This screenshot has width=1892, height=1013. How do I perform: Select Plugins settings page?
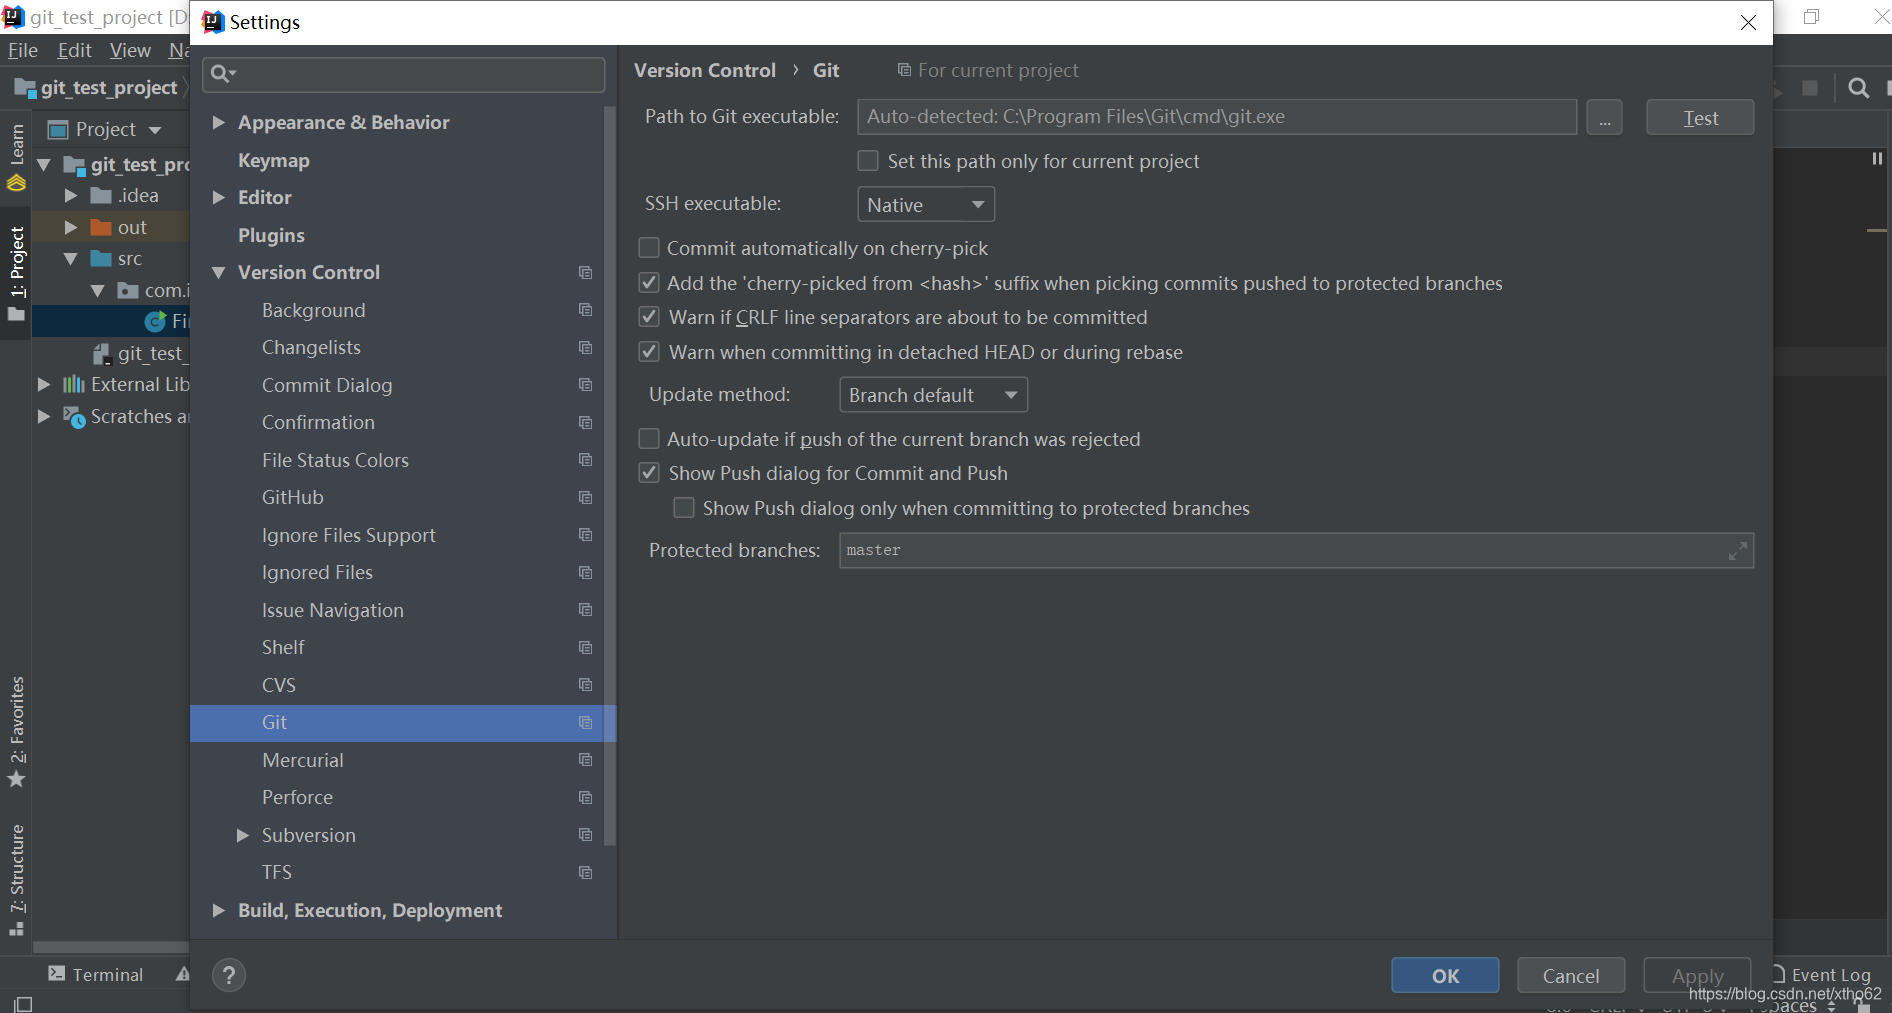(271, 235)
